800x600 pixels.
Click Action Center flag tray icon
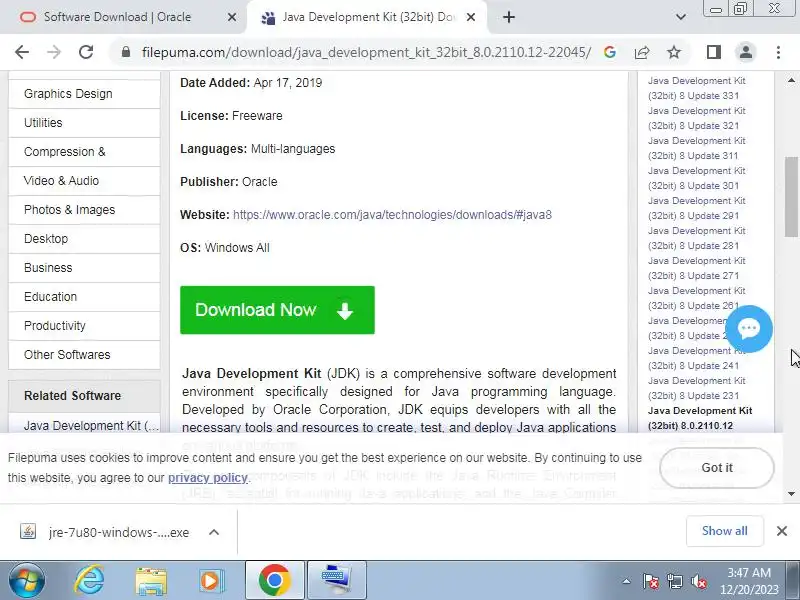click(650, 581)
